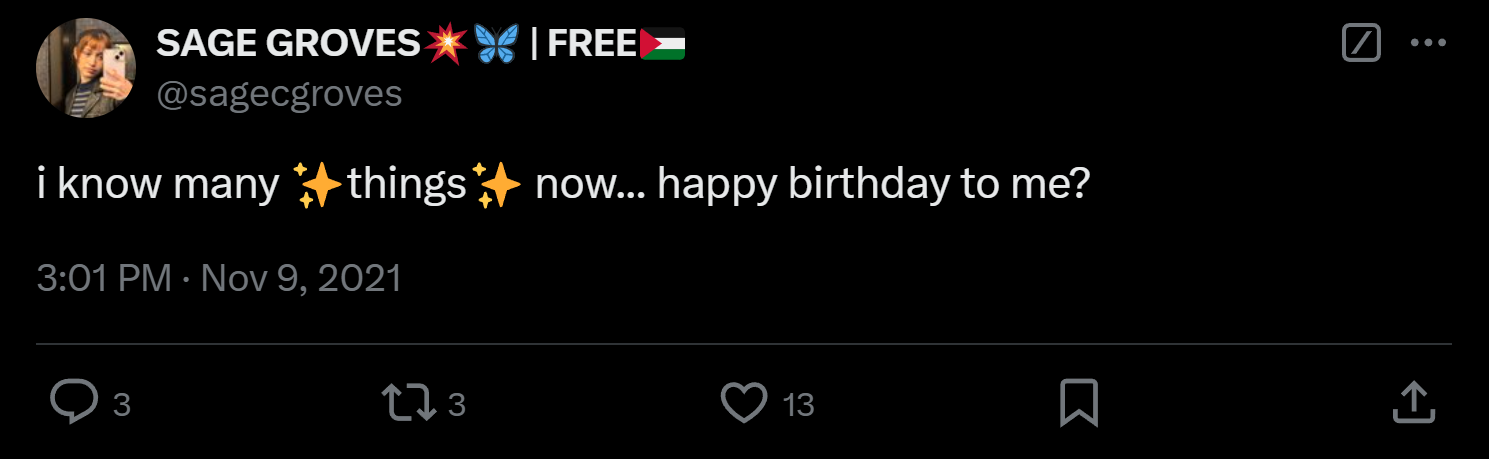Click the tweet text "happy birthday to me?"
The image size is (1489, 459).
point(872,186)
